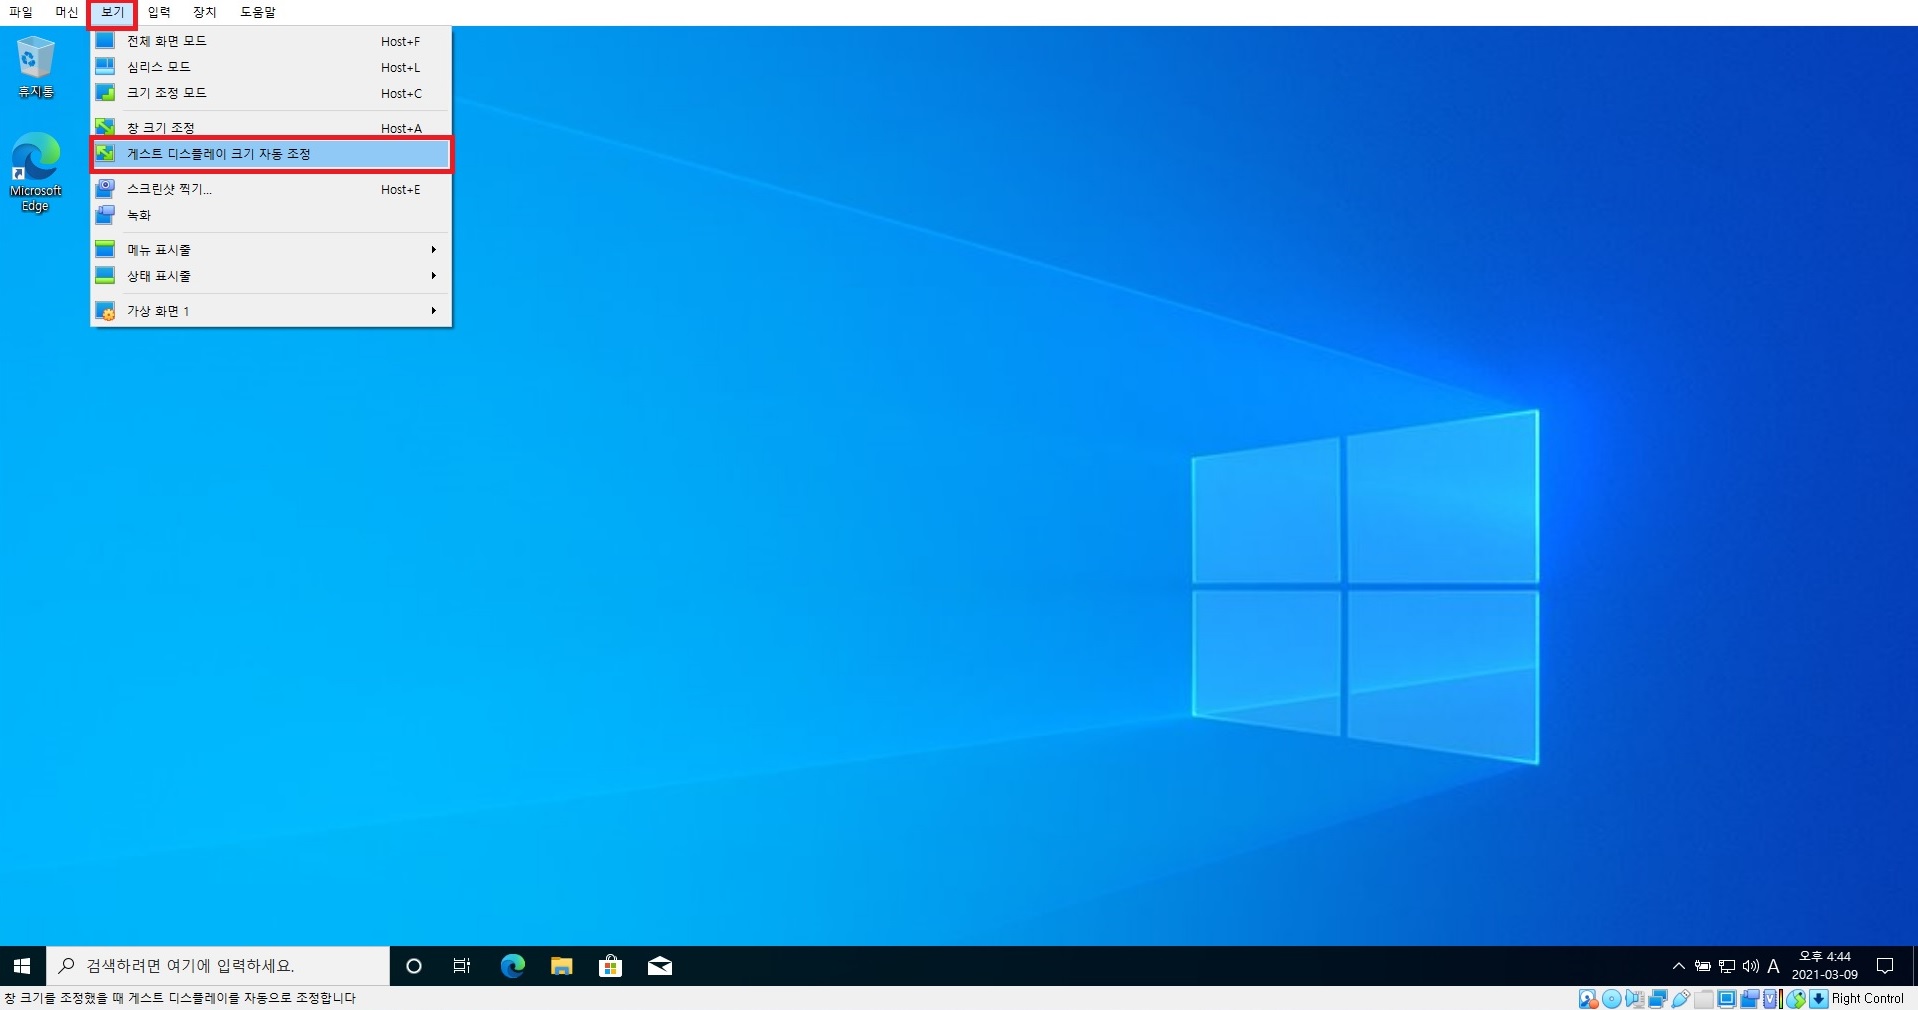The height and width of the screenshot is (1010, 1918).
Task: Click VirtualBox mouse integration status icon
Action: pyautogui.click(x=1796, y=999)
